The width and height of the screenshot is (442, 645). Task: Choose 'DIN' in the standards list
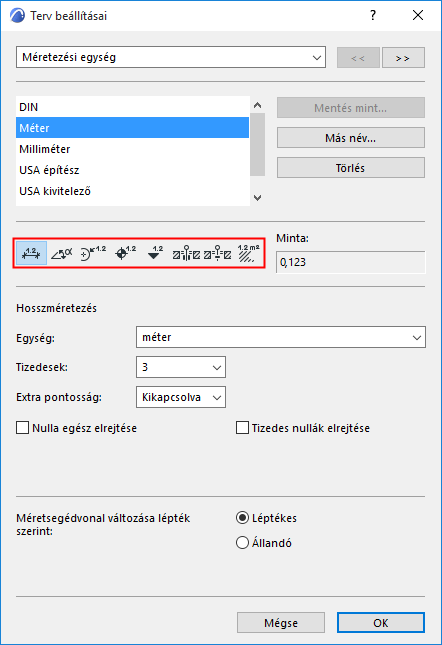(x=132, y=107)
